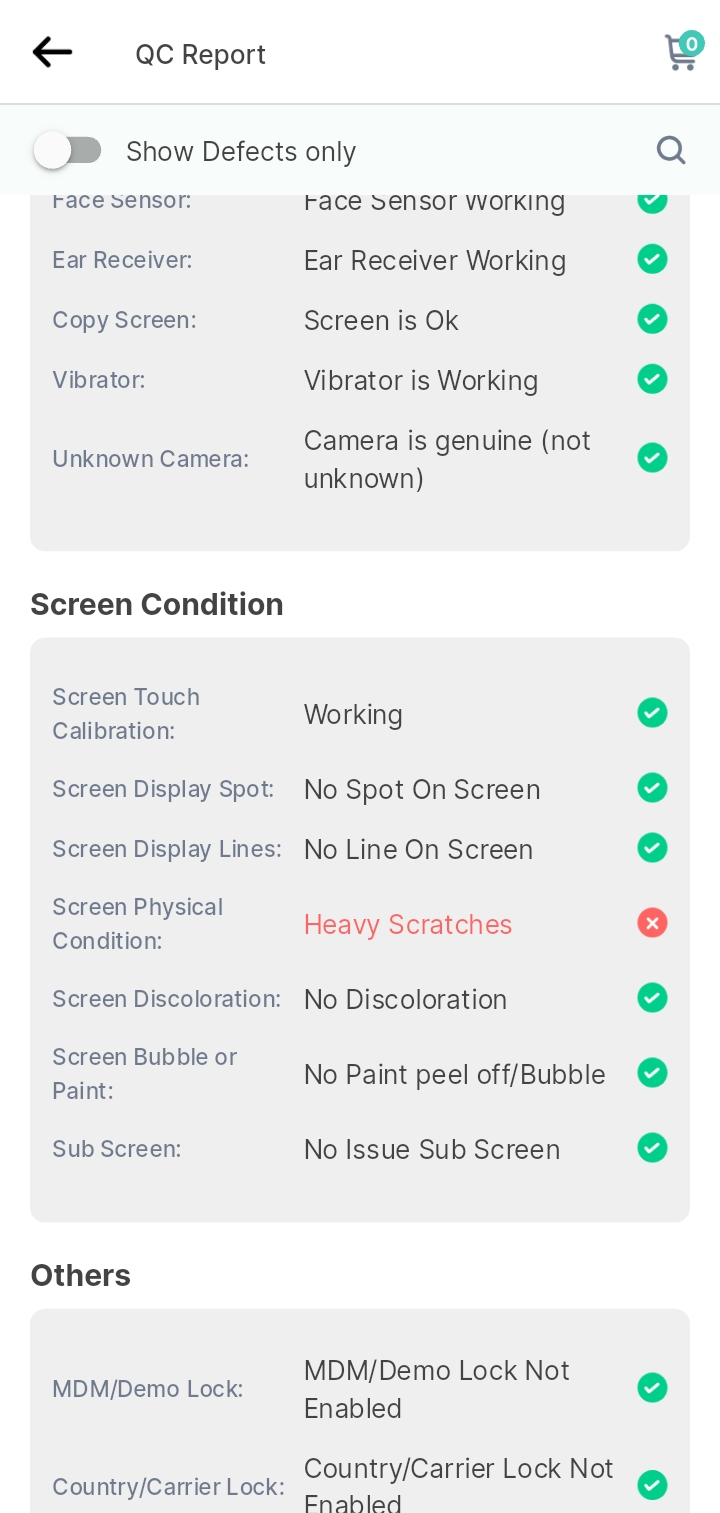This screenshot has width=720, height=1513.
Task: Go back using the arrow icon
Action: pos(52,52)
